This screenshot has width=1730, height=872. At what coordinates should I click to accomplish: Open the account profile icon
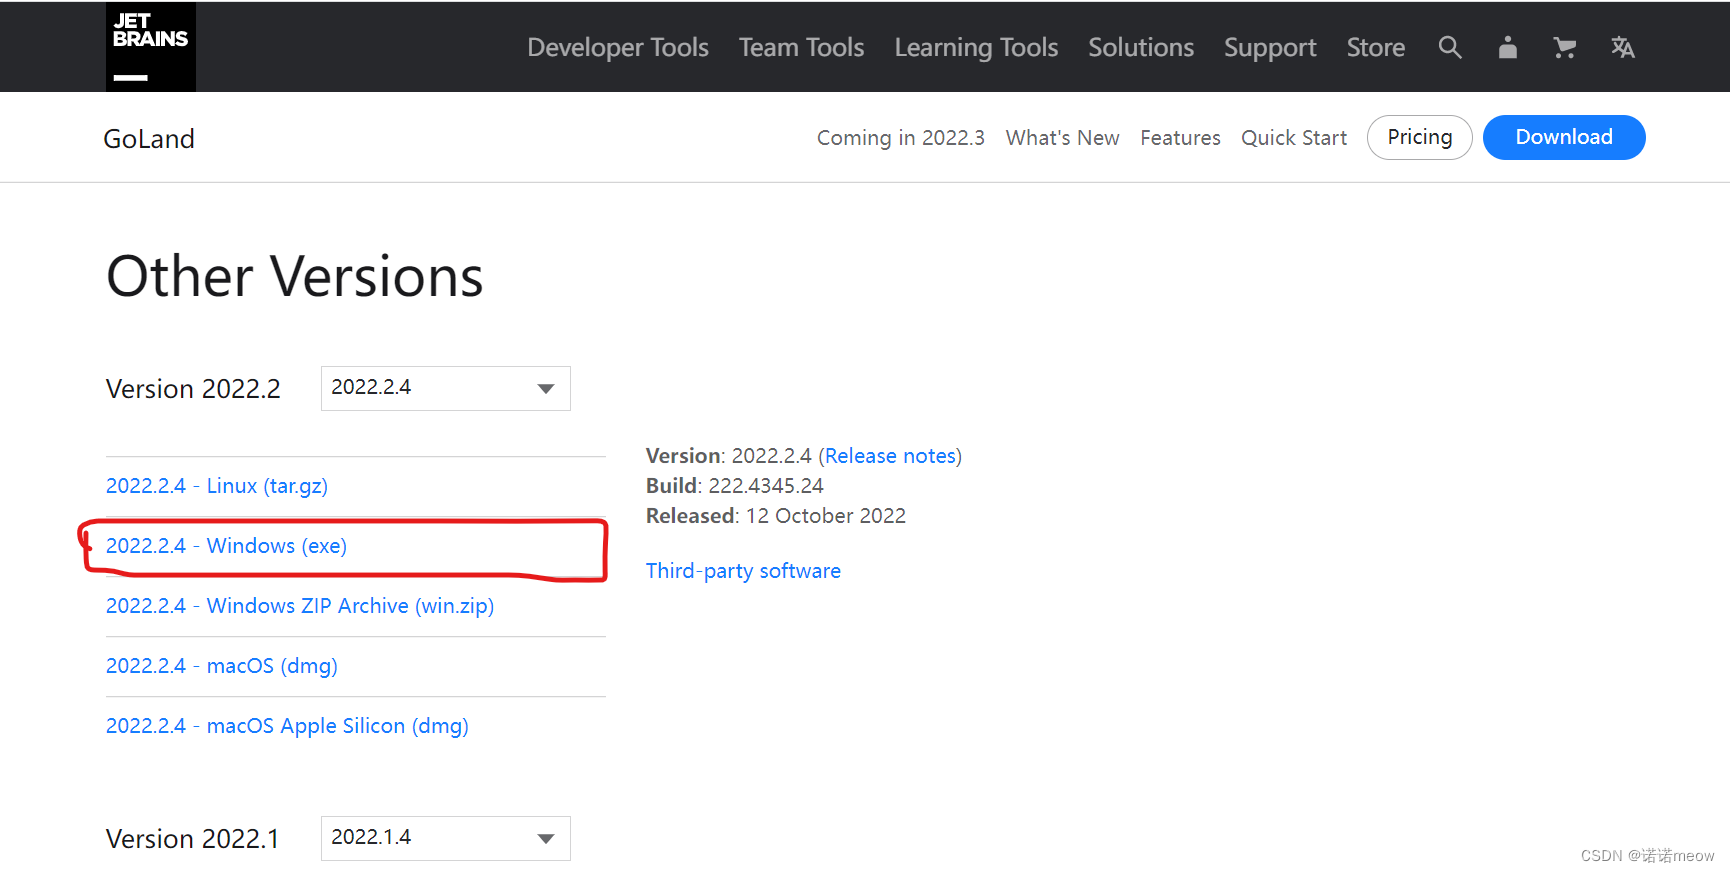(1508, 47)
